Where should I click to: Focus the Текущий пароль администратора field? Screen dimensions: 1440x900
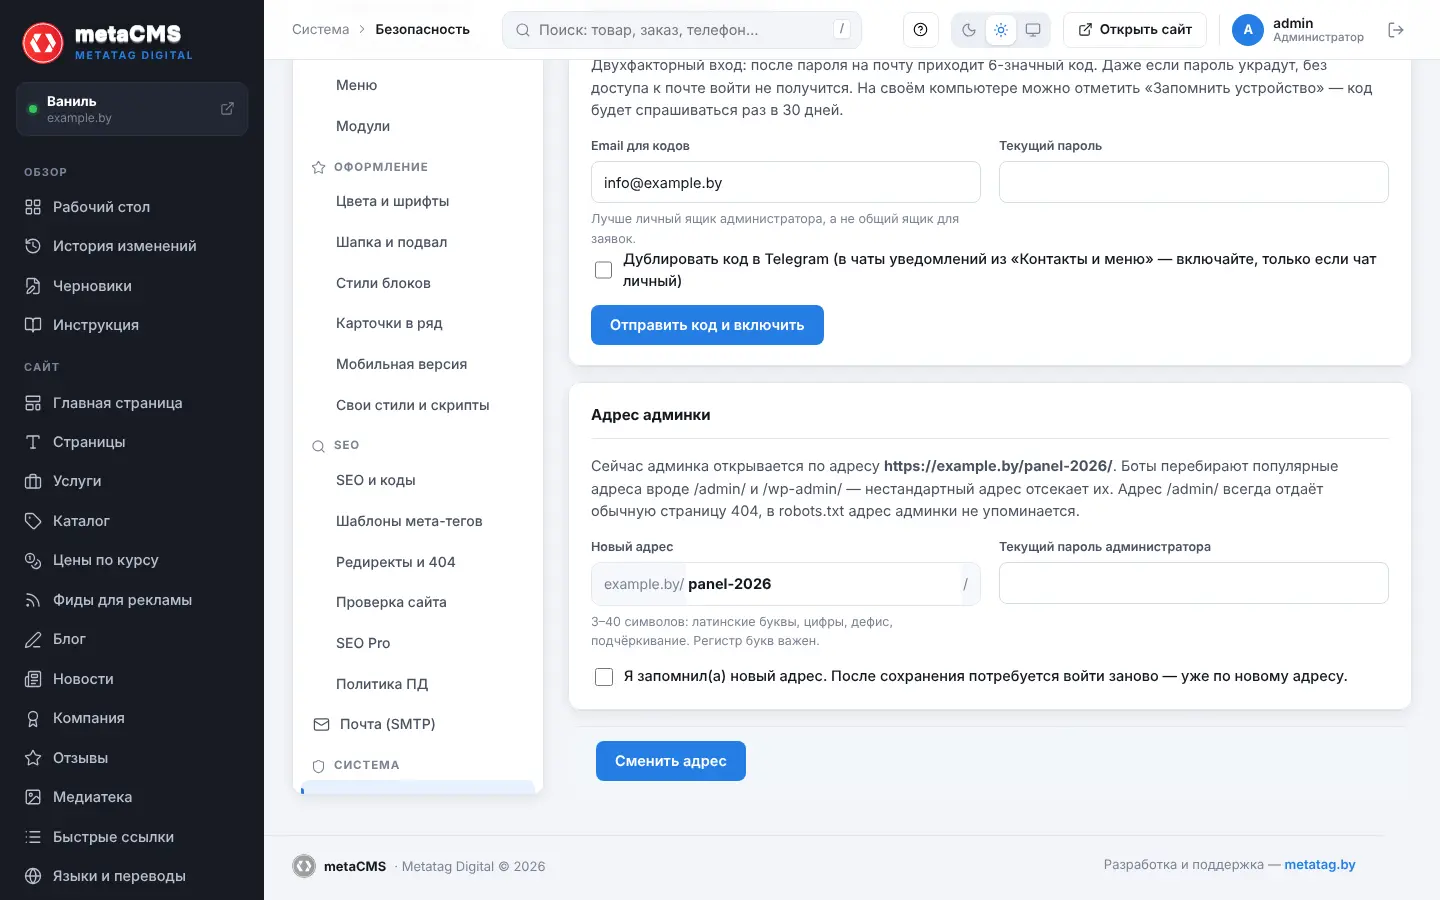click(1194, 583)
